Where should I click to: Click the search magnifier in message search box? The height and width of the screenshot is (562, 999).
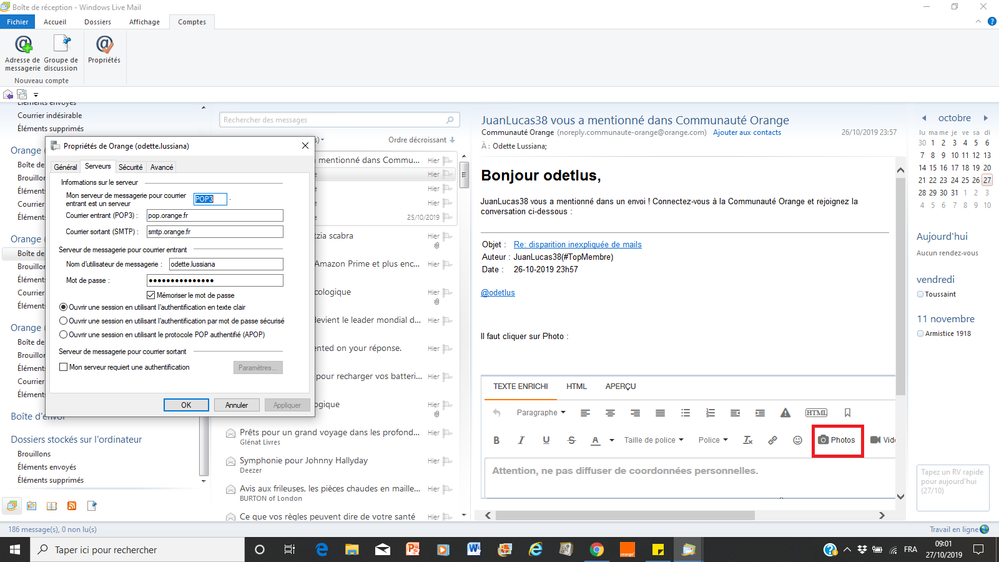pos(450,120)
